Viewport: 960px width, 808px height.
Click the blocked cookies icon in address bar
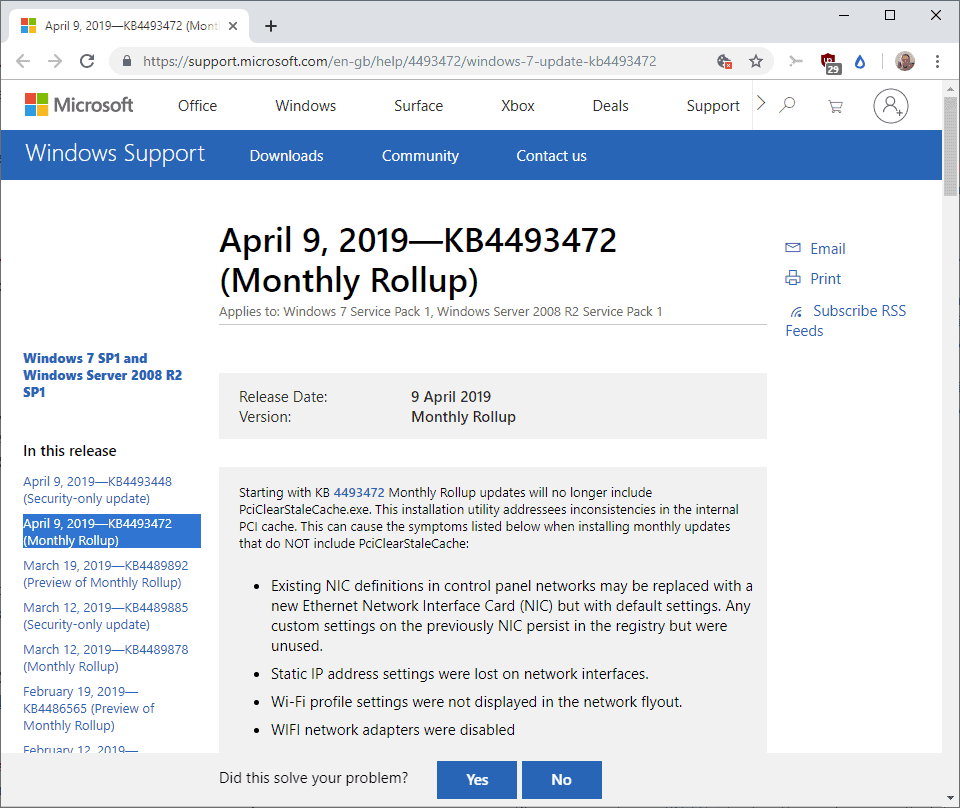[x=724, y=61]
